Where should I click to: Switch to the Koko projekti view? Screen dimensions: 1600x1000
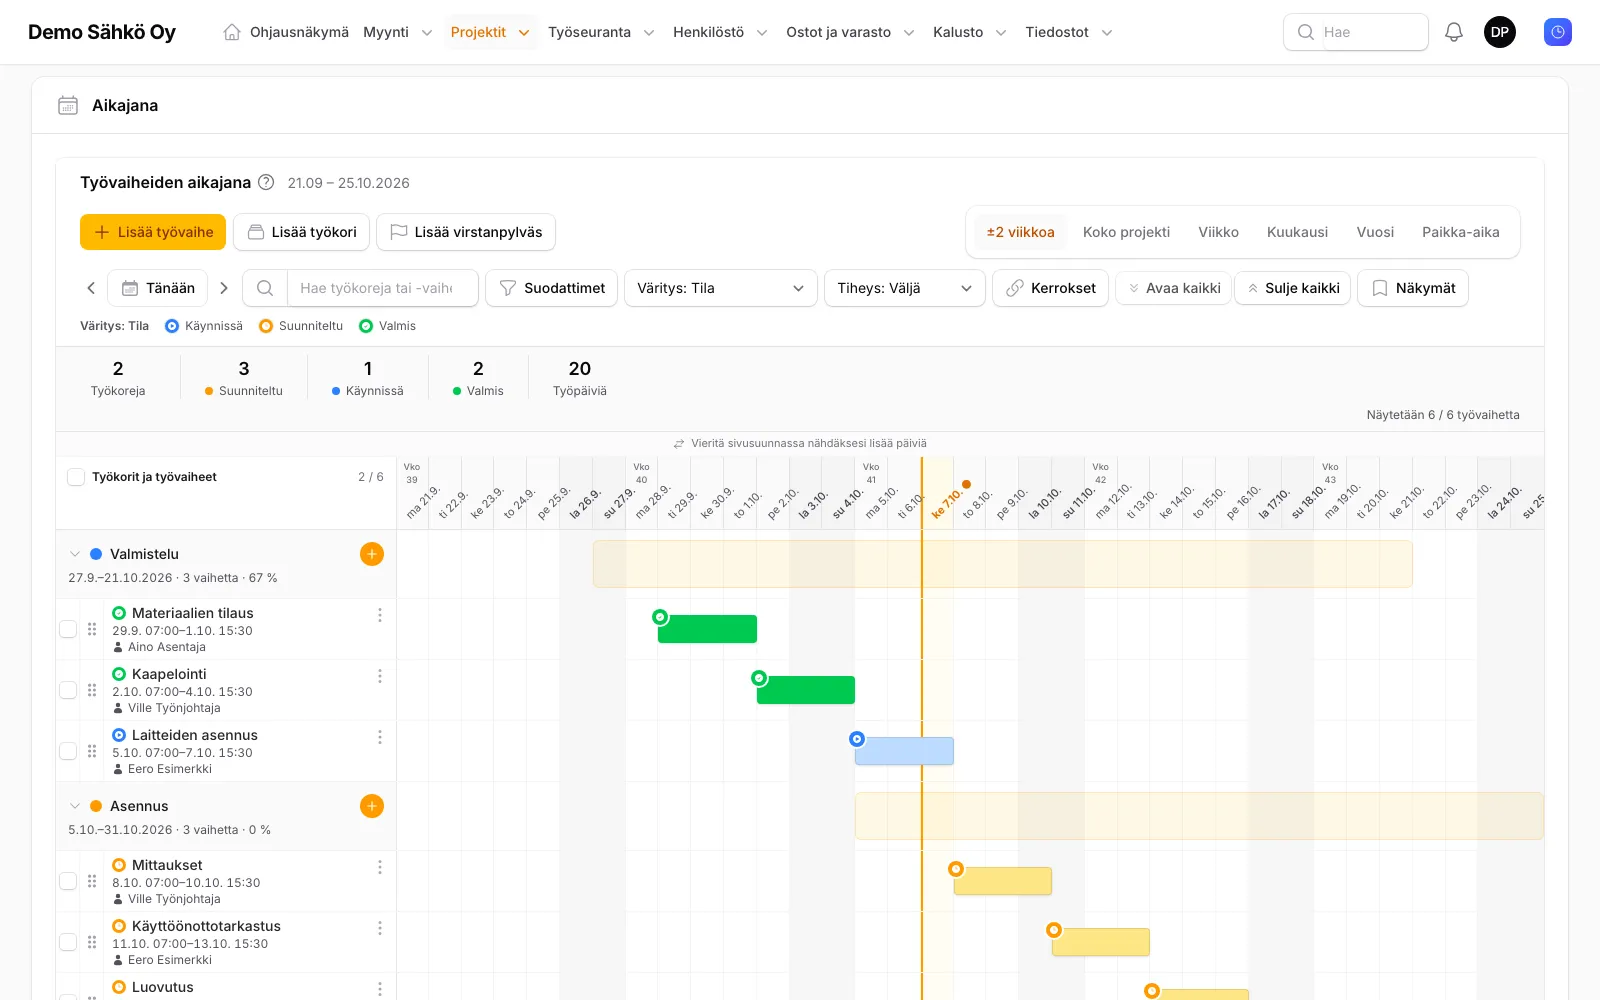coord(1126,232)
